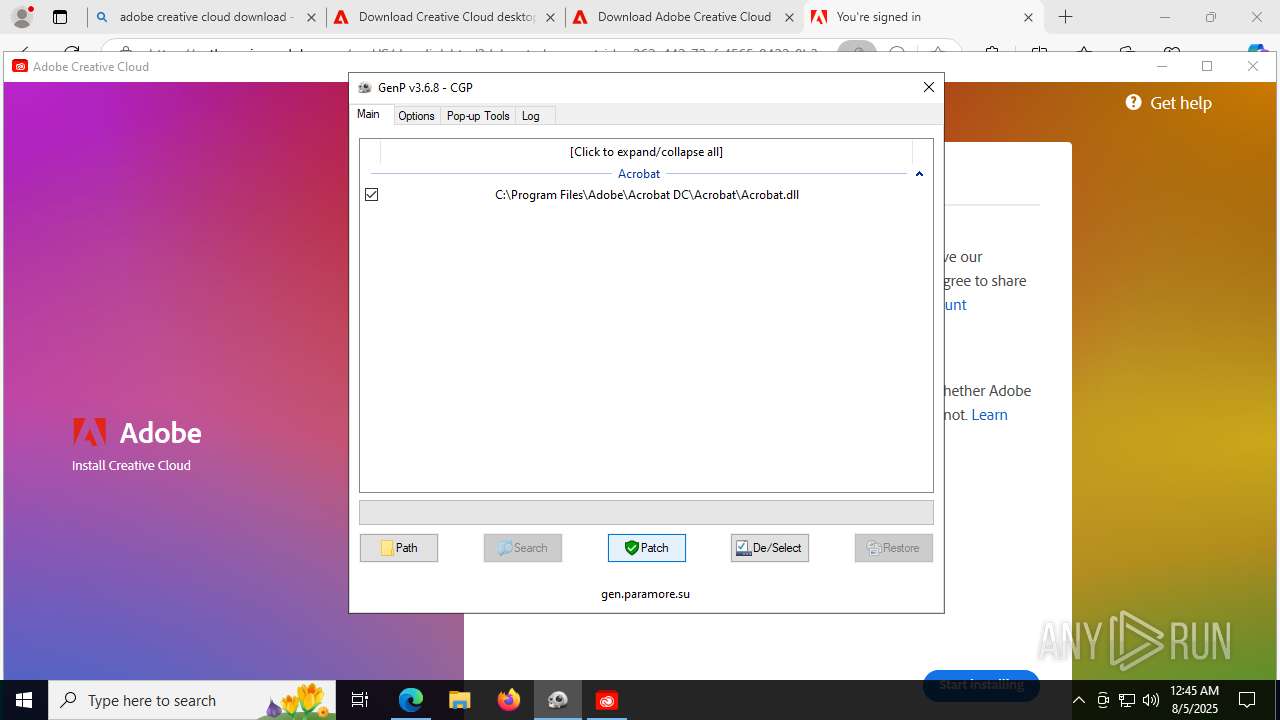Click the Learn link in Creative Cloud installer

[x=990, y=415]
